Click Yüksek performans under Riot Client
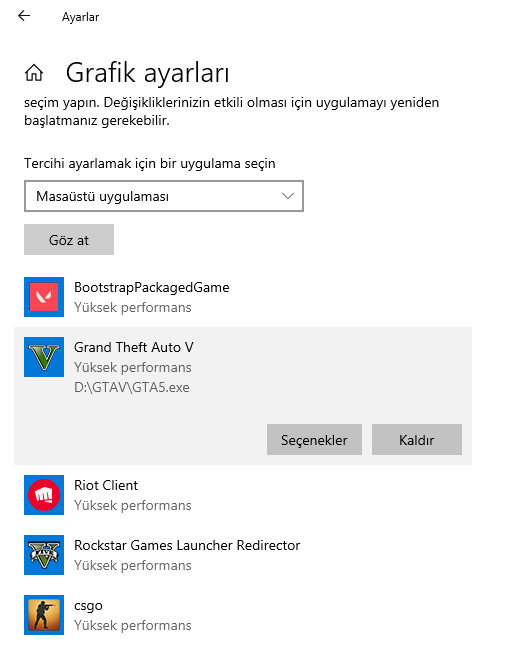The image size is (510, 668). (x=133, y=506)
